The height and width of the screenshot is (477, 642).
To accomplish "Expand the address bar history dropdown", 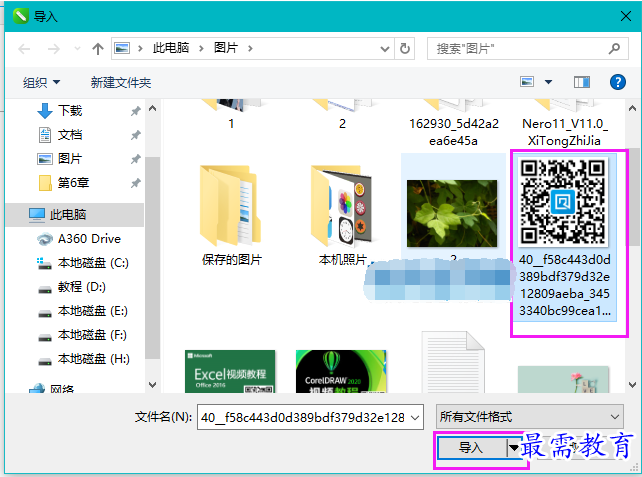I will (384, 49).
